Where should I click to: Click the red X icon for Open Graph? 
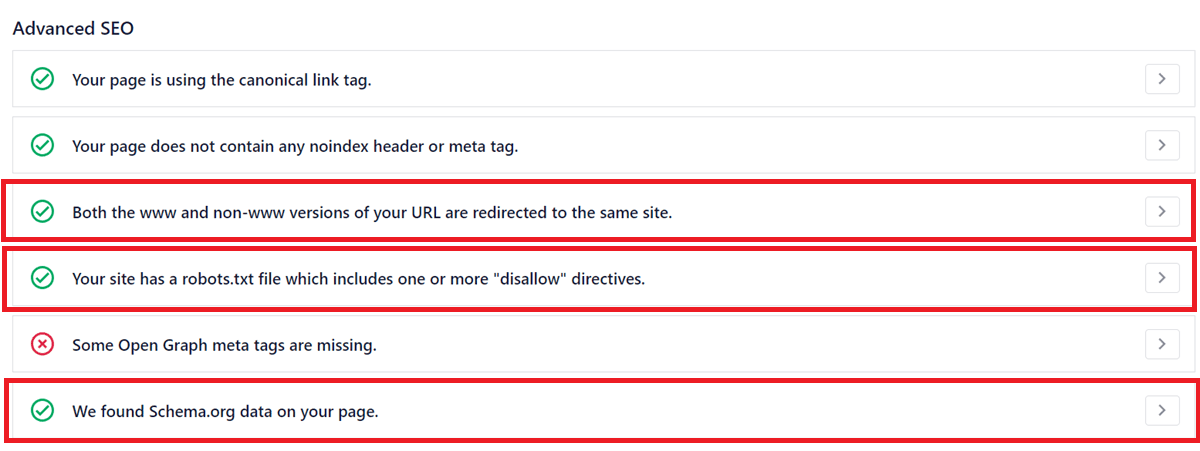[x=42, y=345]
